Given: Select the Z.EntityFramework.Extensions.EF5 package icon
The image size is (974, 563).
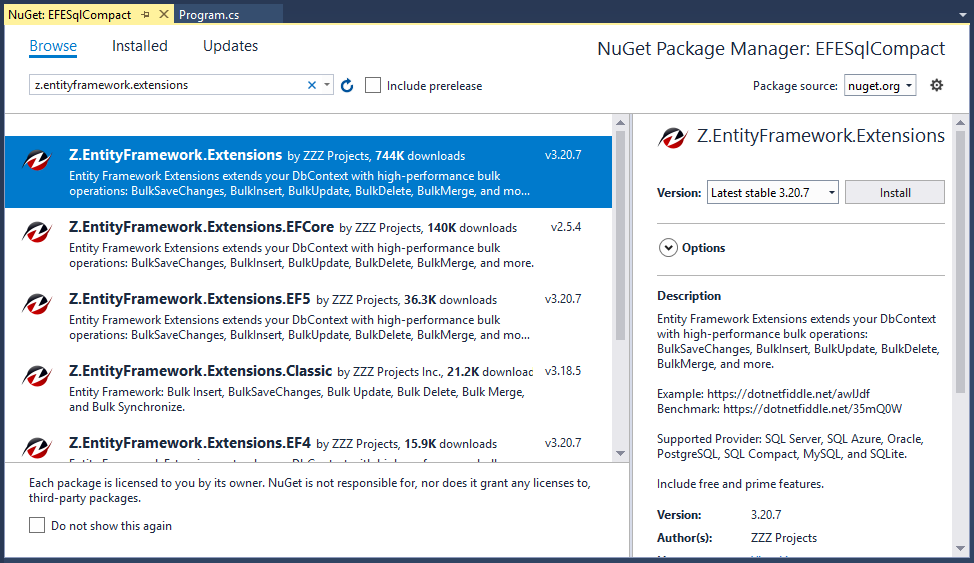Looking at the screenshot, I should 37,304.
